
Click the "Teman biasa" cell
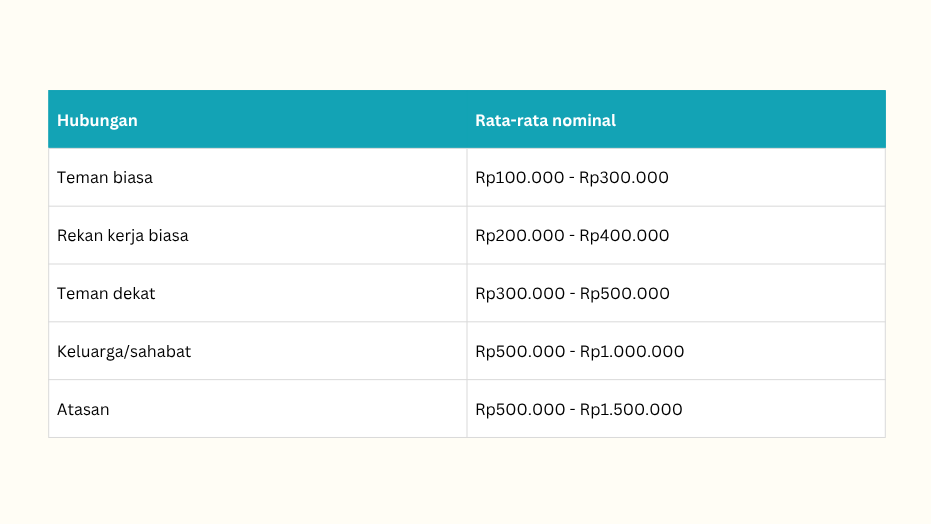point(105,178)
